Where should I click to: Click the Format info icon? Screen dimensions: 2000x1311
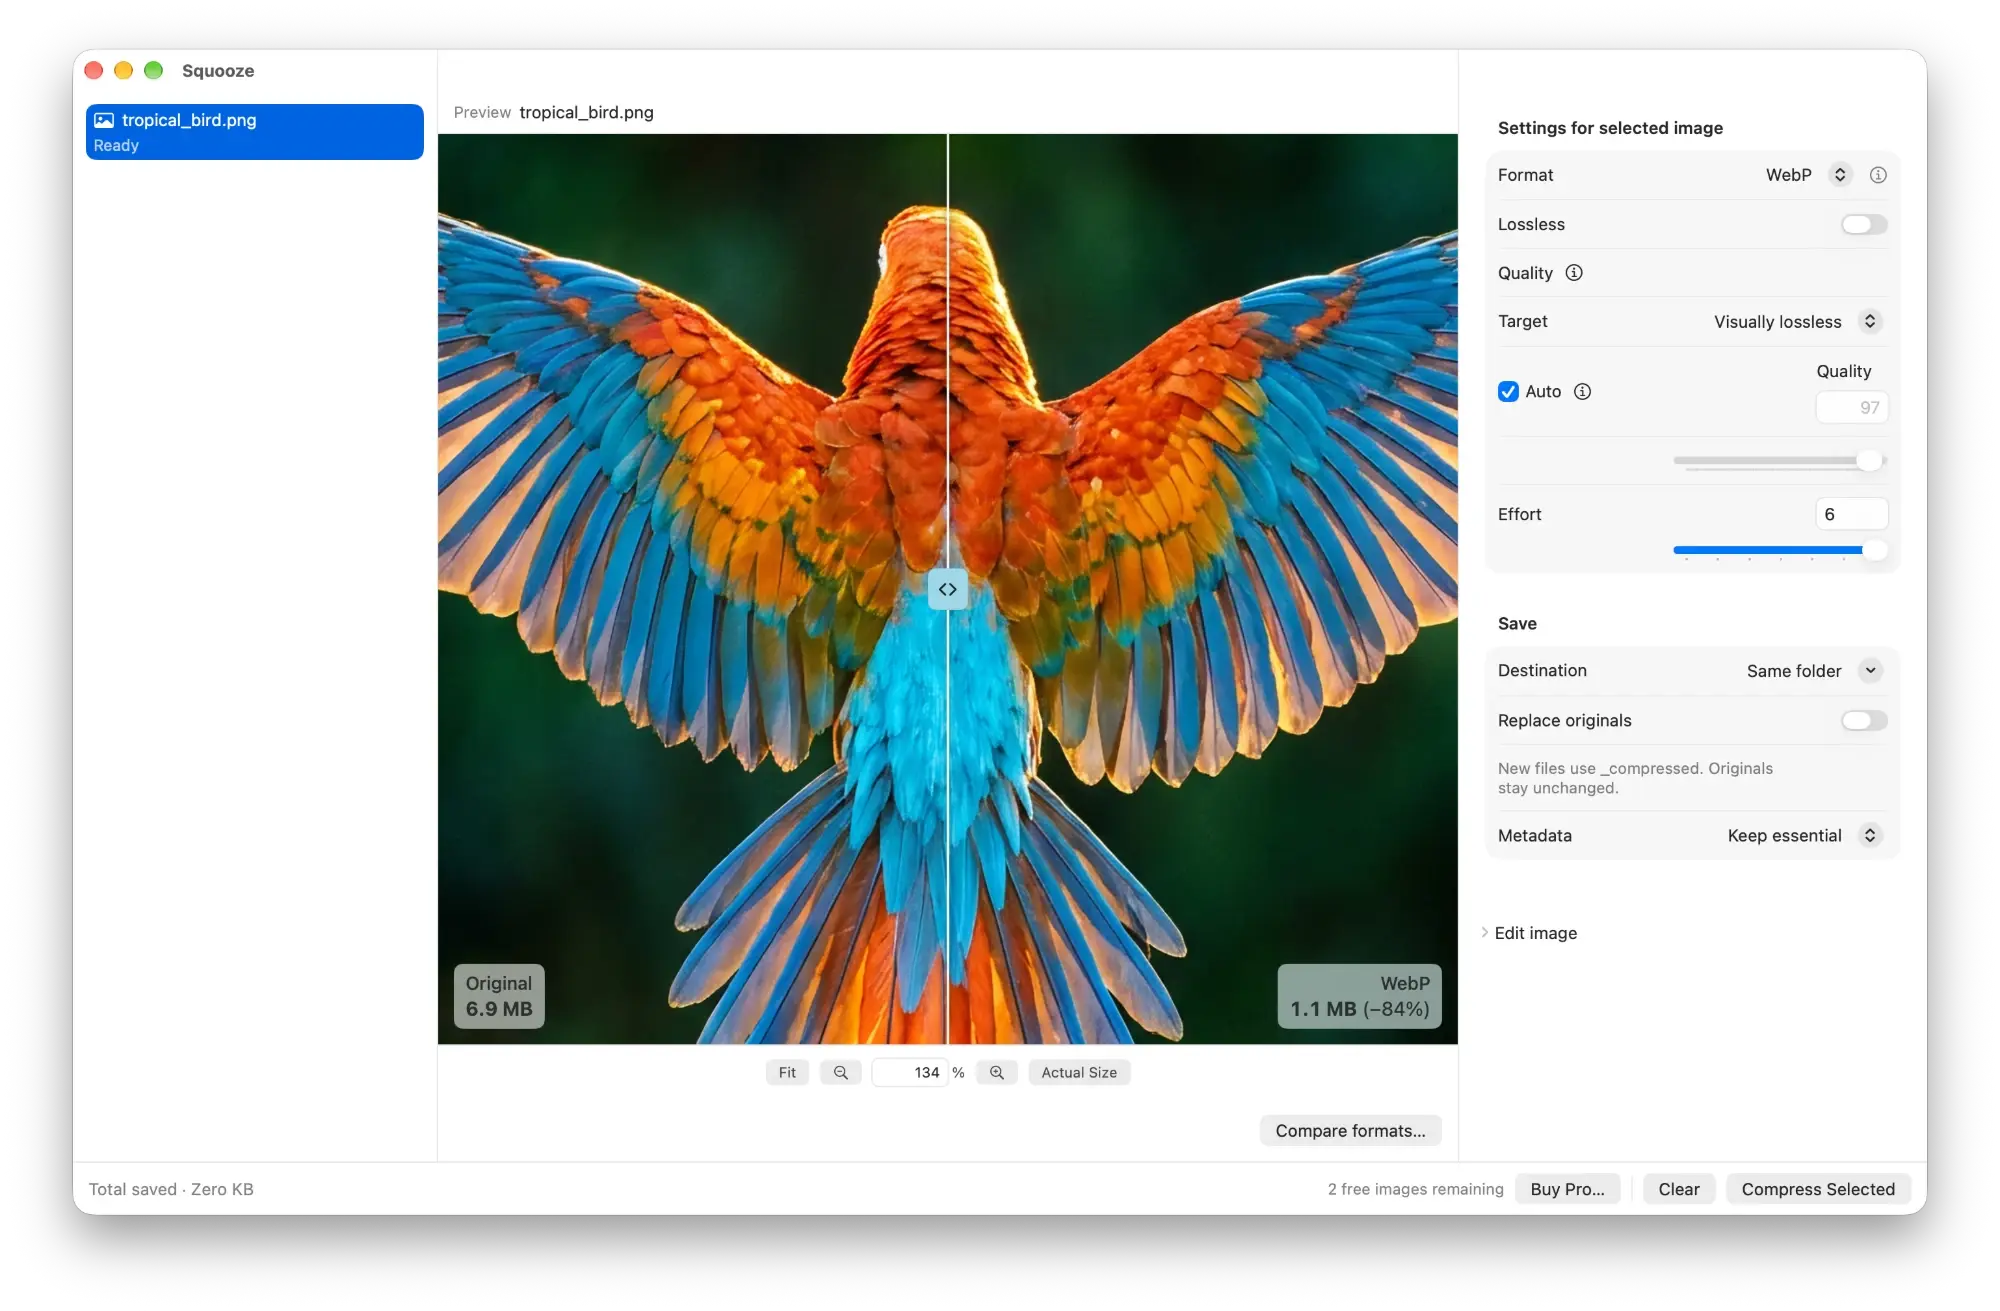click(1878, 175)
